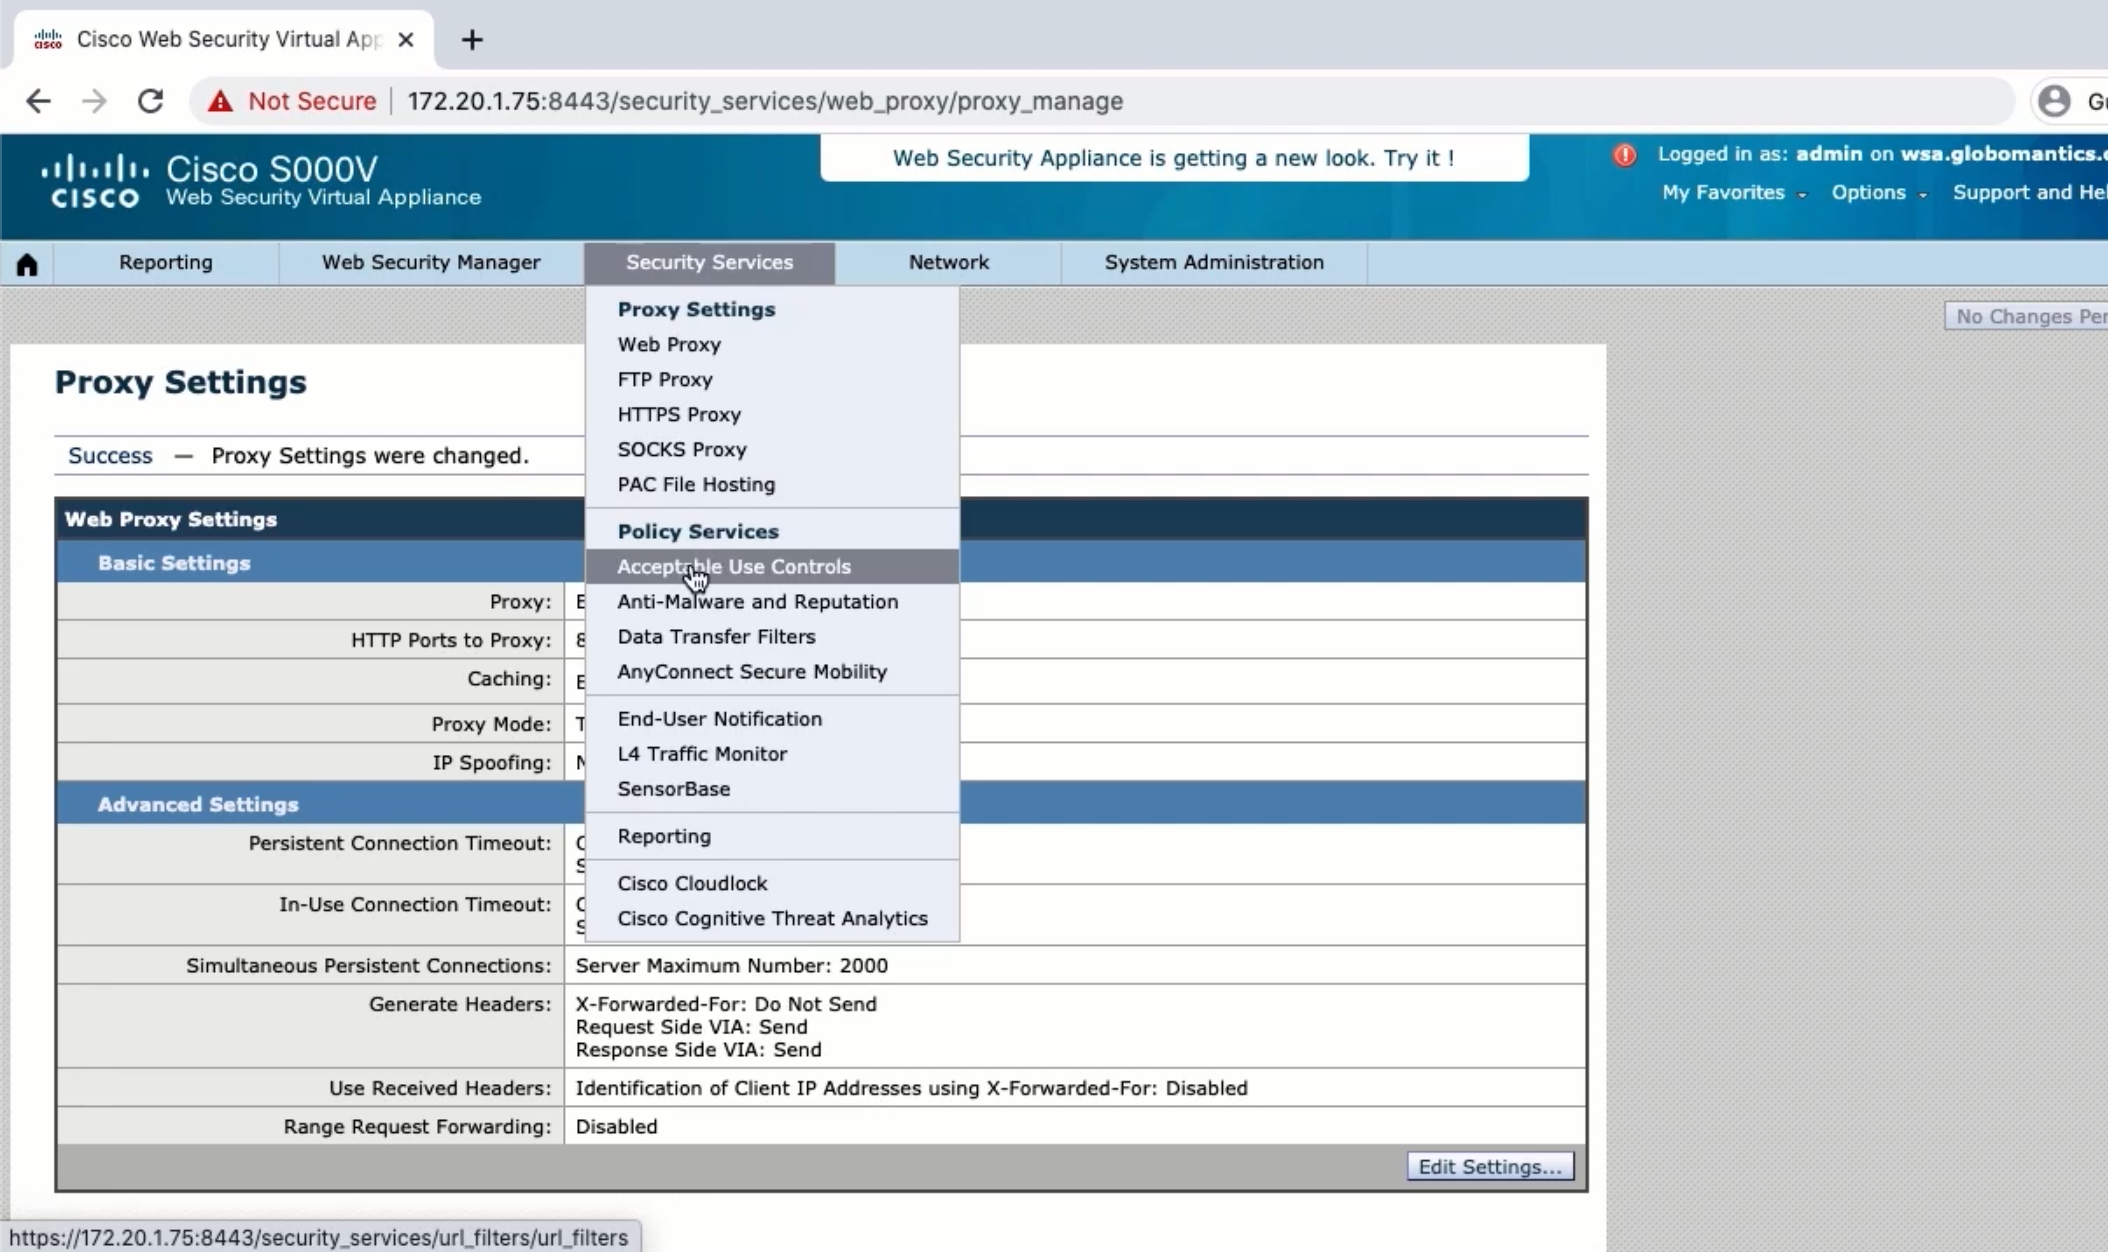2108x1252 pixels.
Task: Click the Advanced Settings section header
Action: click(198, 804)
